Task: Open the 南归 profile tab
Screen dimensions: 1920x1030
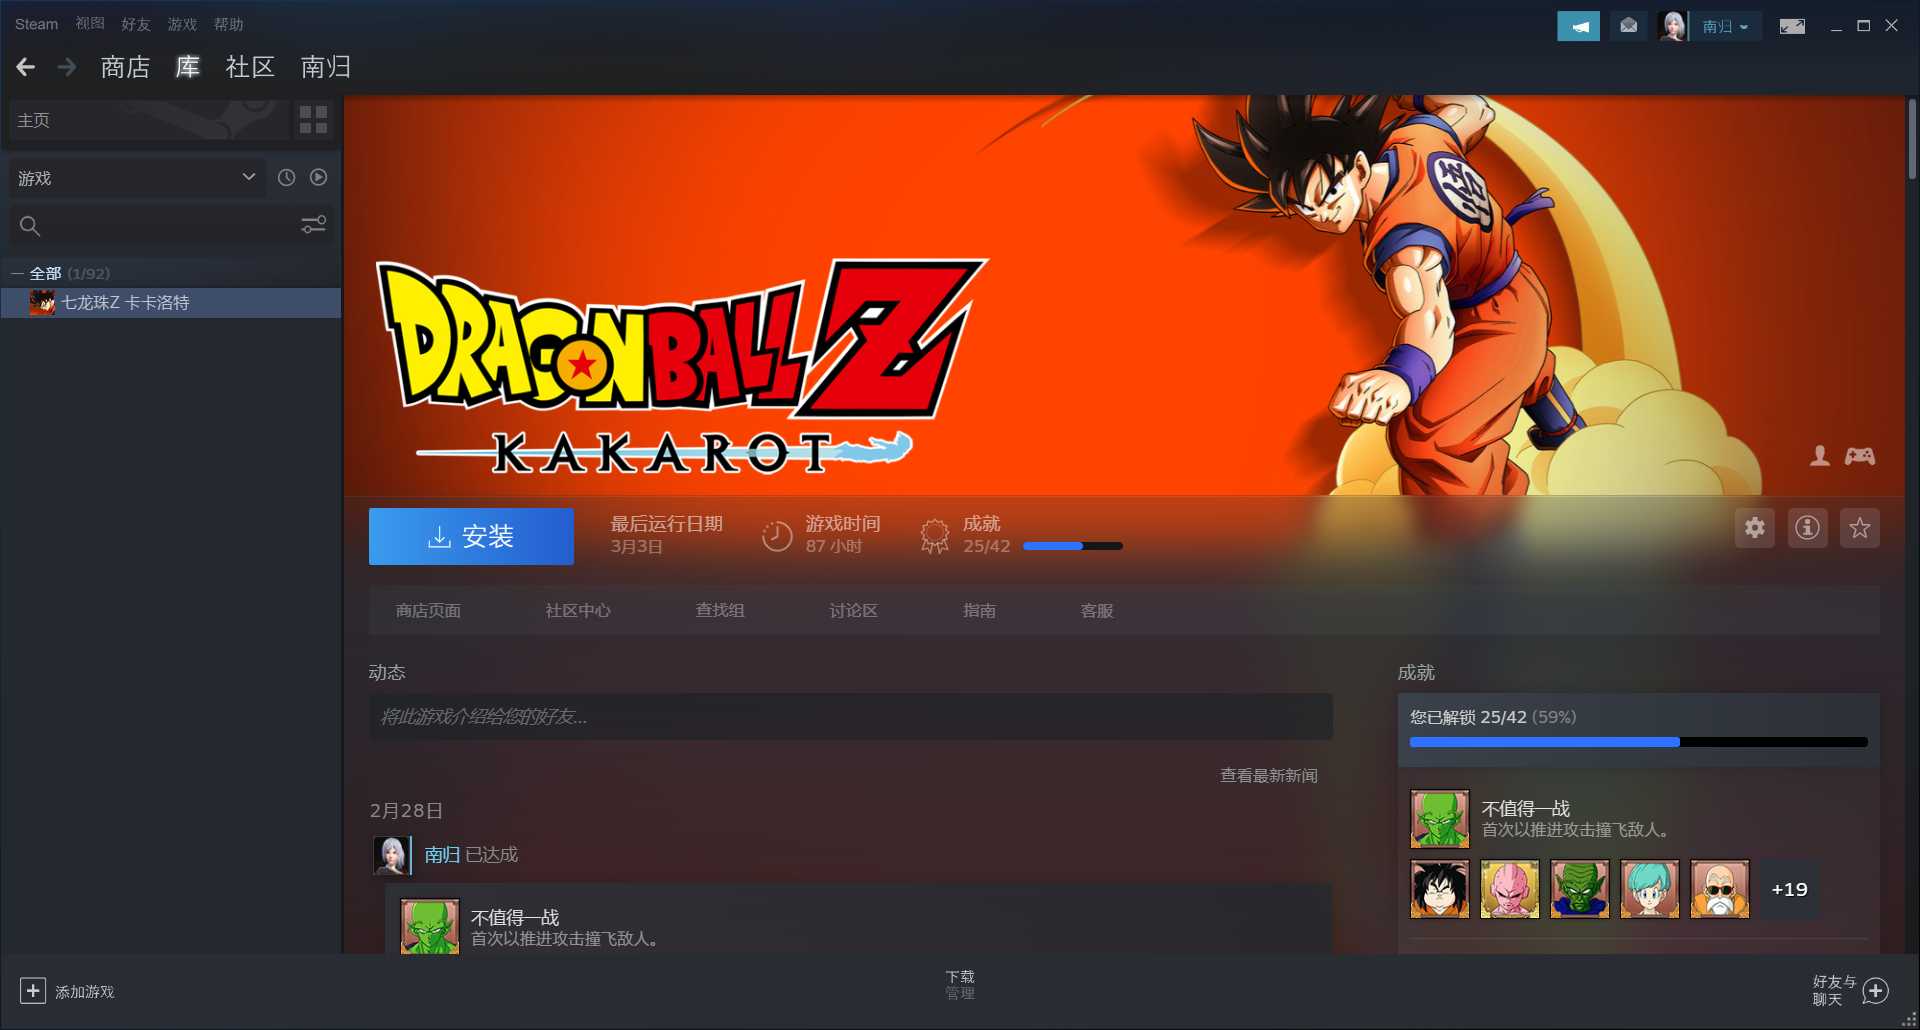Action: (326, 67)
